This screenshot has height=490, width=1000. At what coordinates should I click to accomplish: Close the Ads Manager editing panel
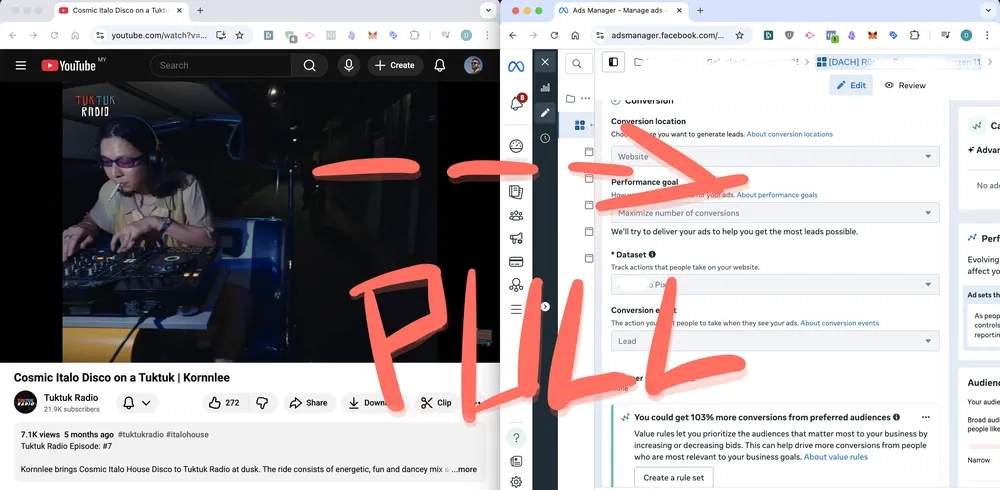tap(545, 62)
